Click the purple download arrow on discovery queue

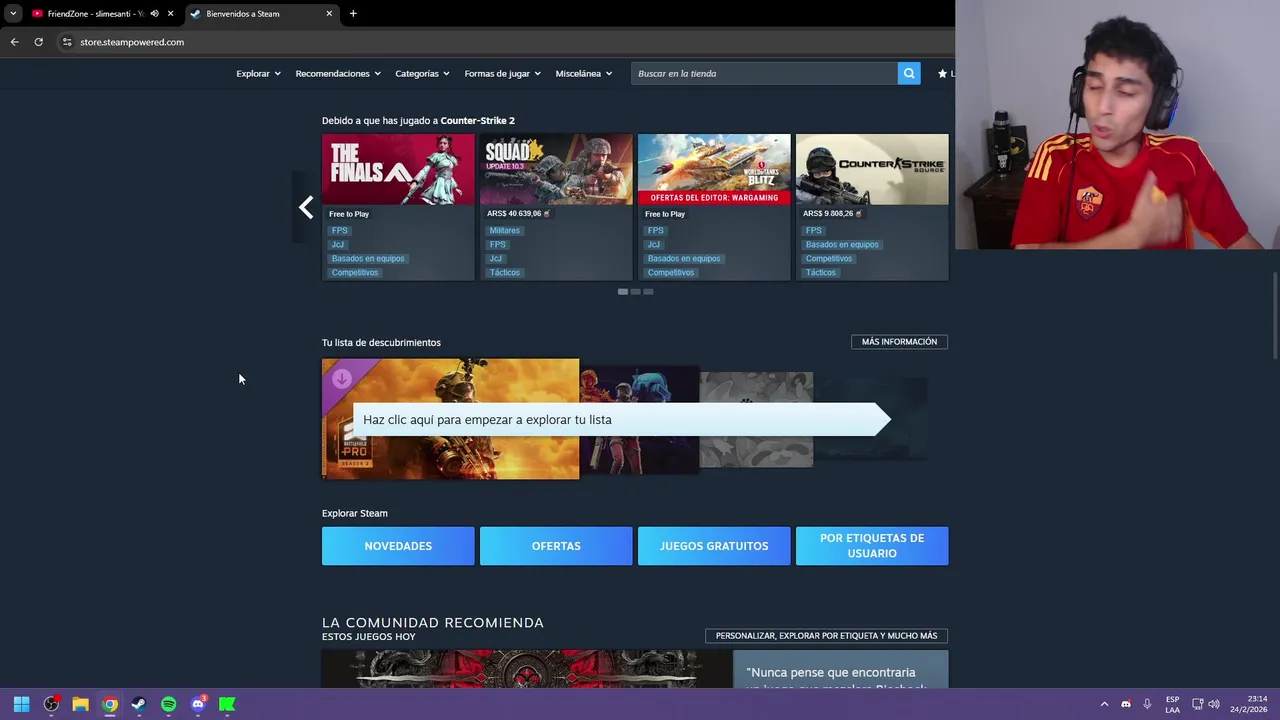click(x=342, y=379)
